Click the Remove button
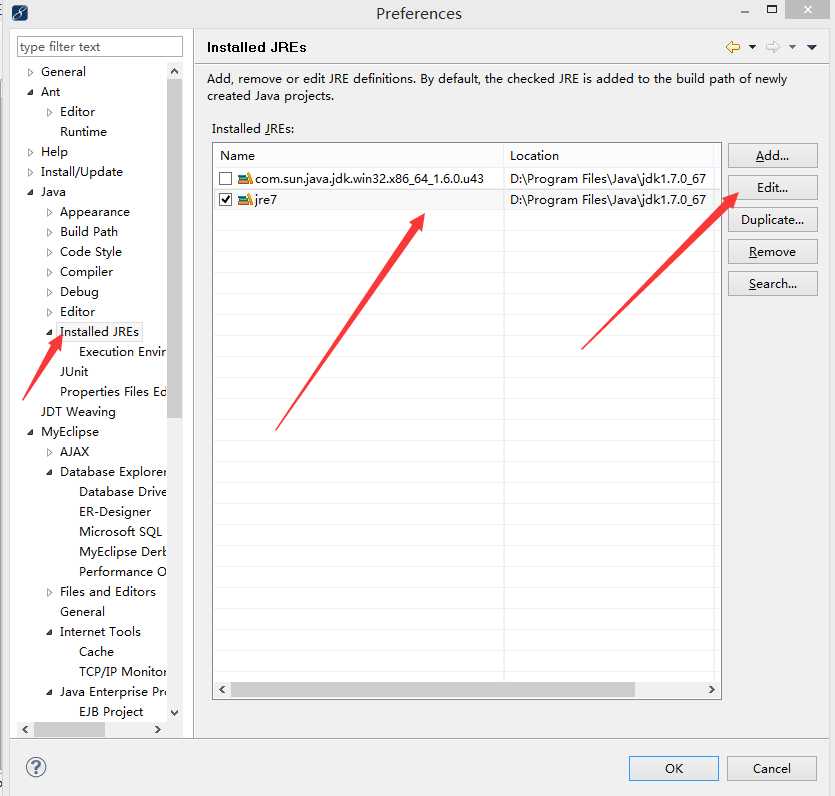Viewport: 835px width, 796px height. 772,251
